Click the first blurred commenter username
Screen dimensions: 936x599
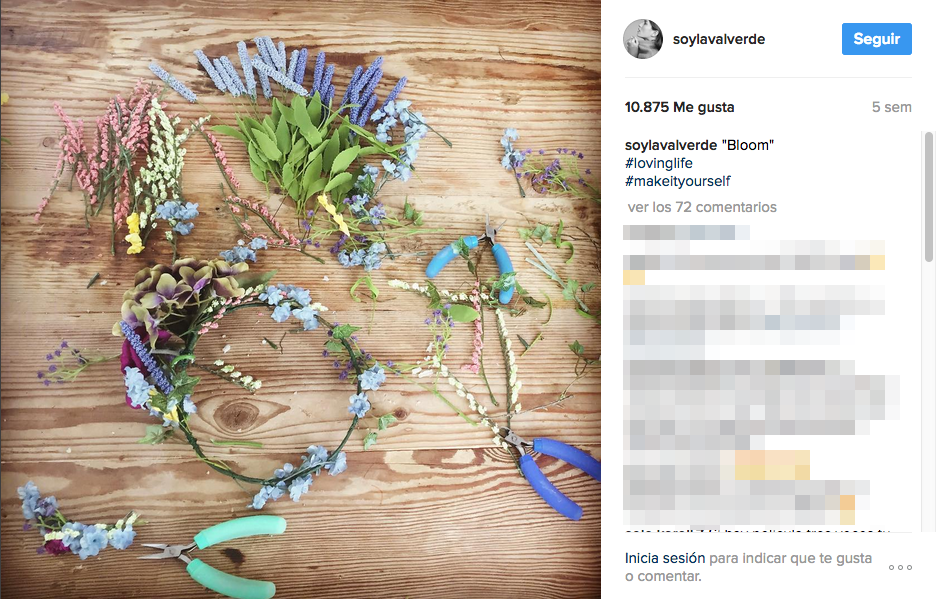point(686,232)
